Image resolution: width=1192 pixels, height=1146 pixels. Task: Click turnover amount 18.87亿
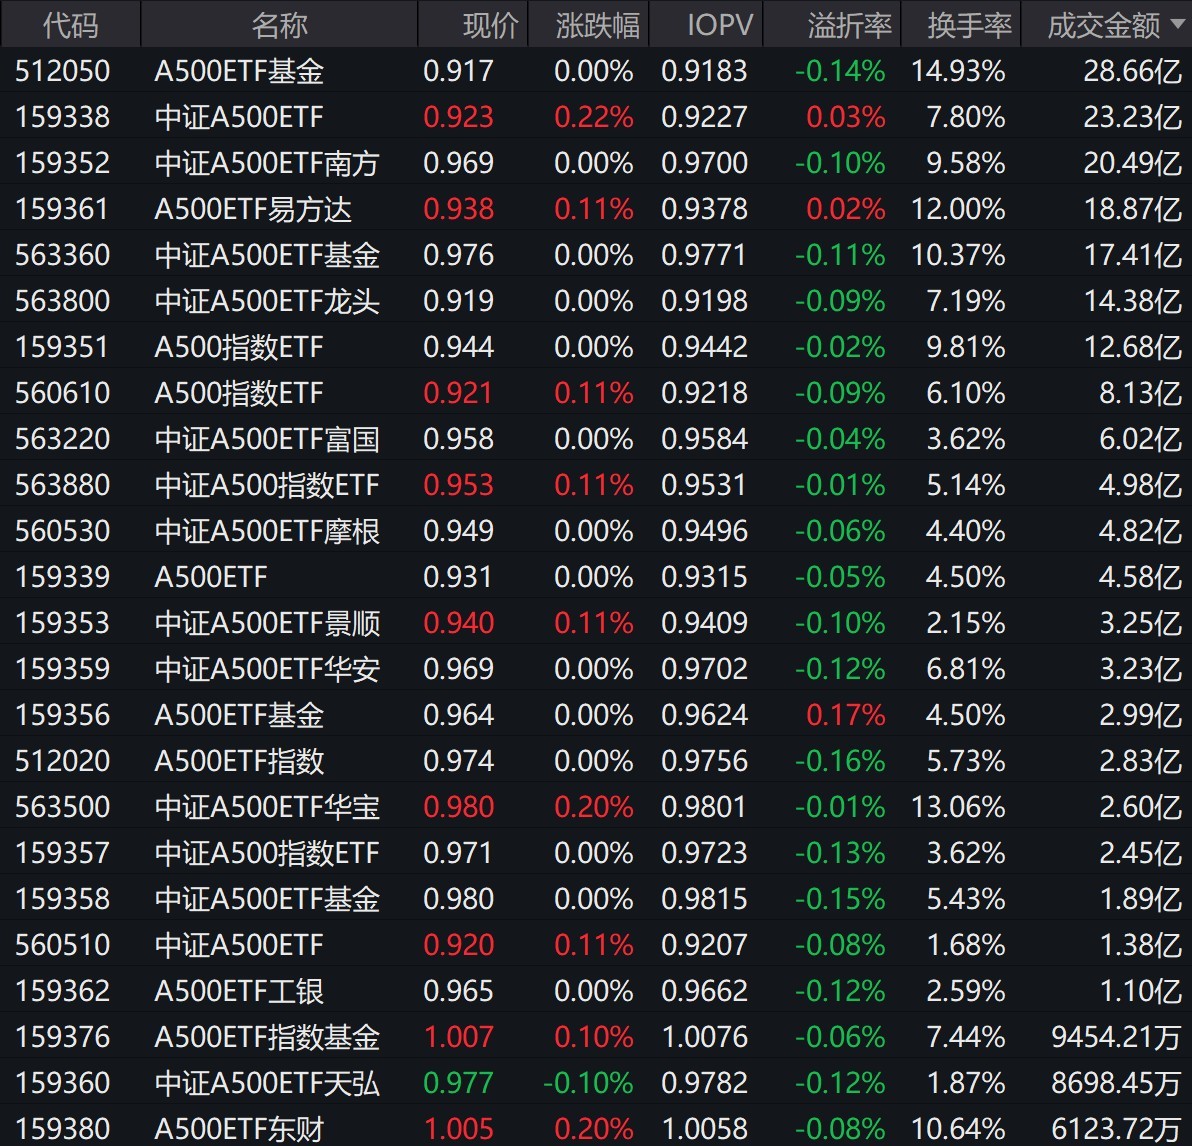pos(1132,209)
